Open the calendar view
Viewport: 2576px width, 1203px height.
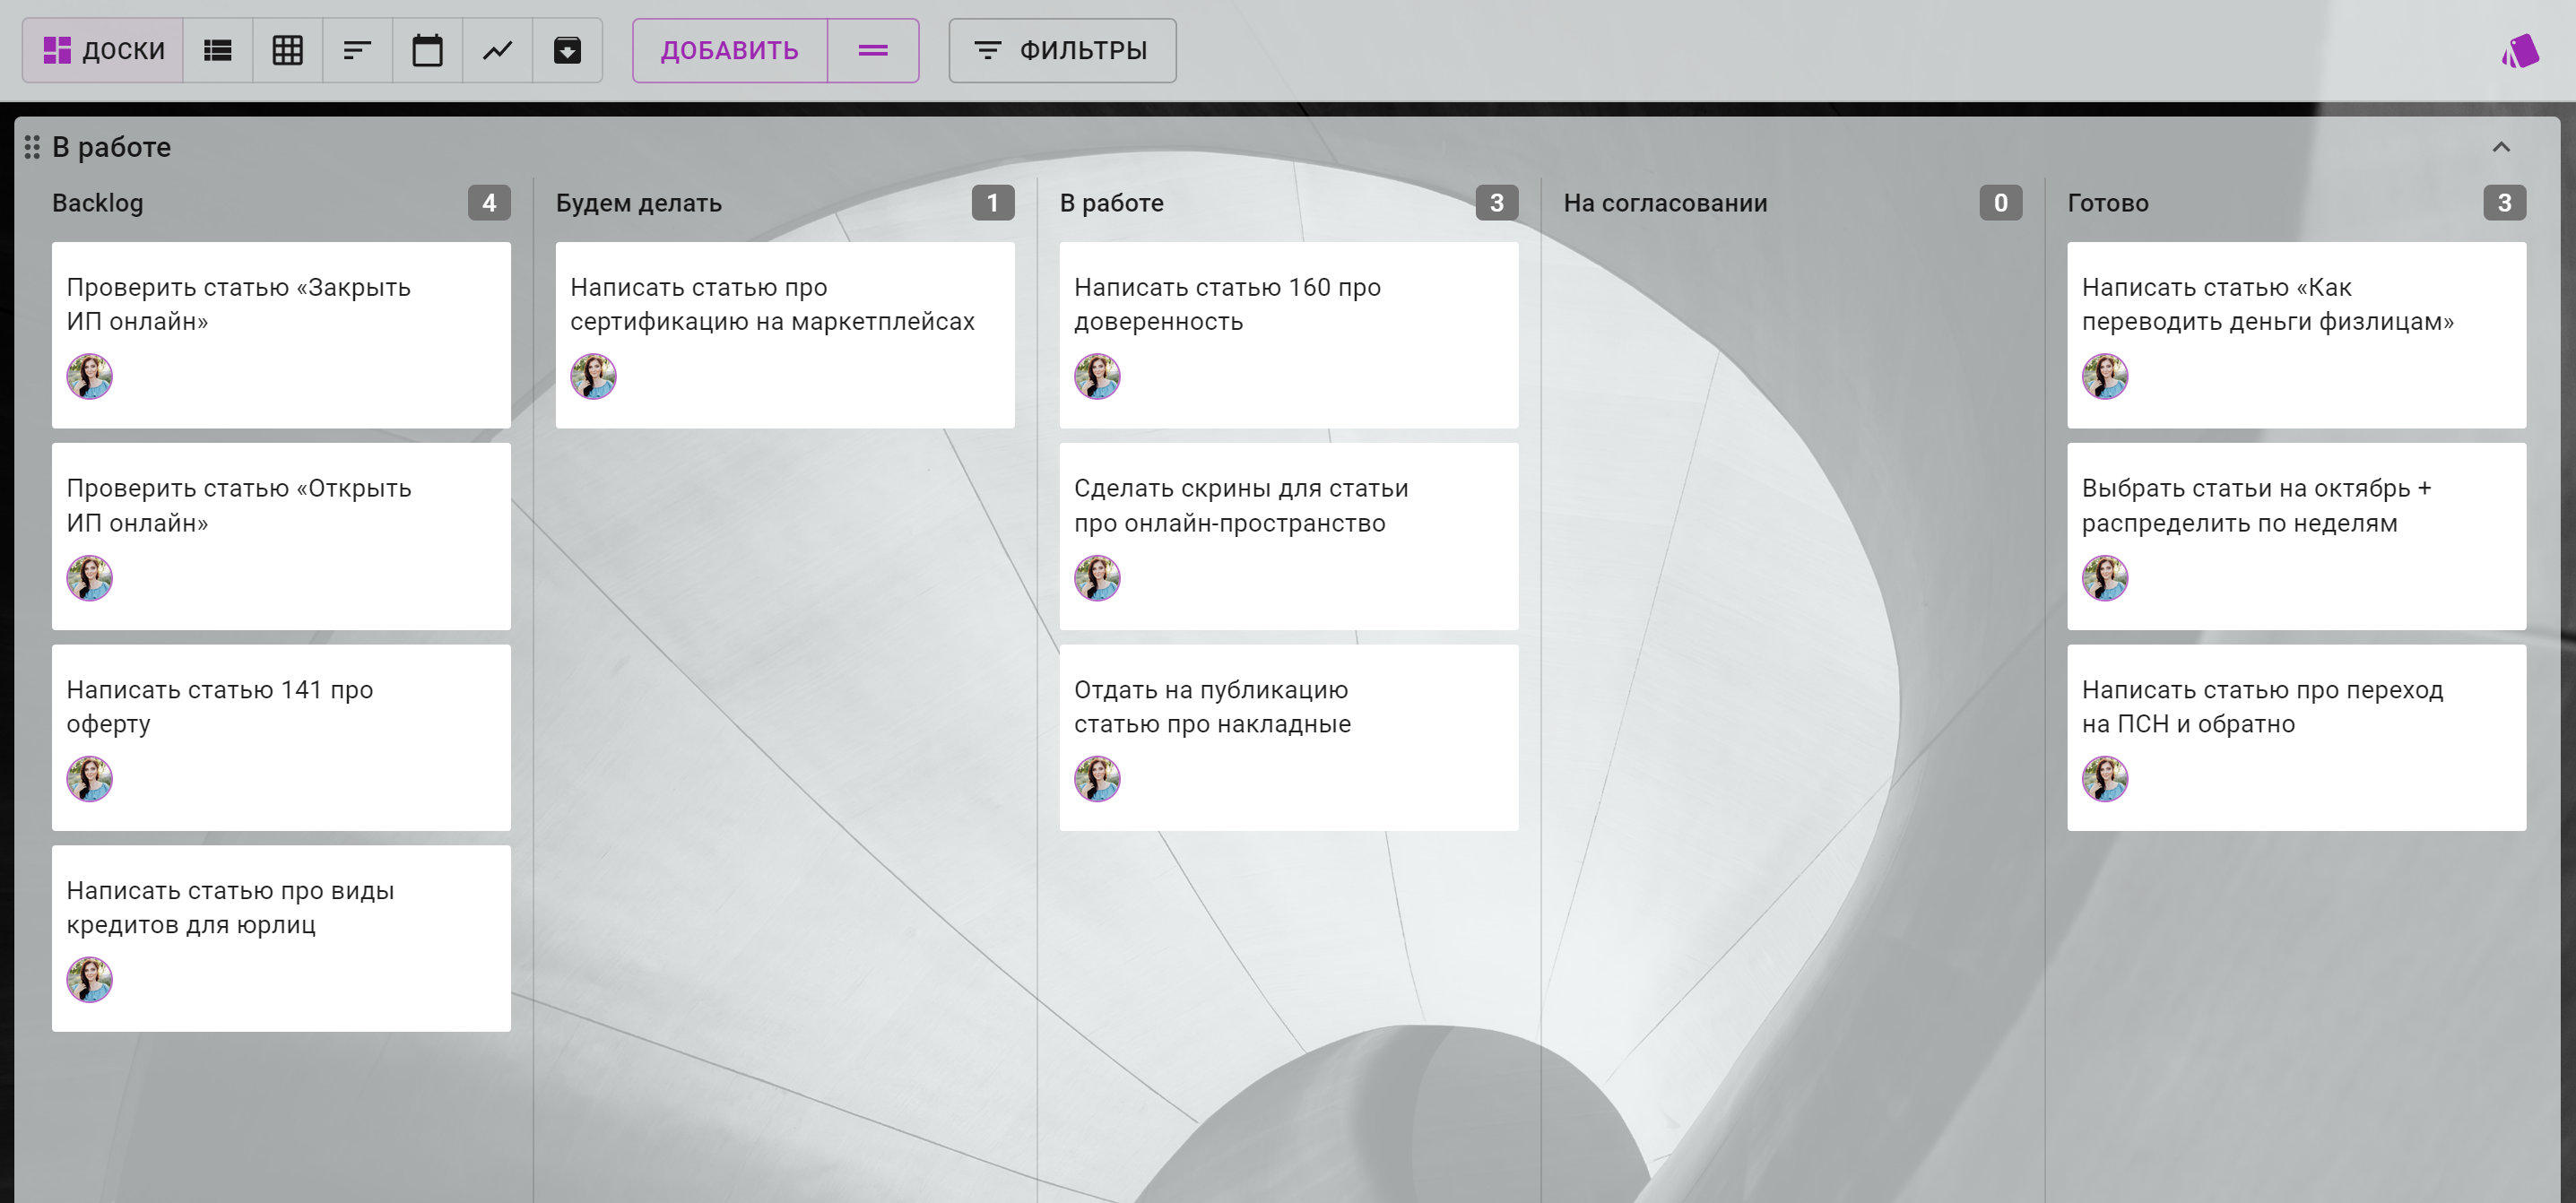click(x=427, y=50)
